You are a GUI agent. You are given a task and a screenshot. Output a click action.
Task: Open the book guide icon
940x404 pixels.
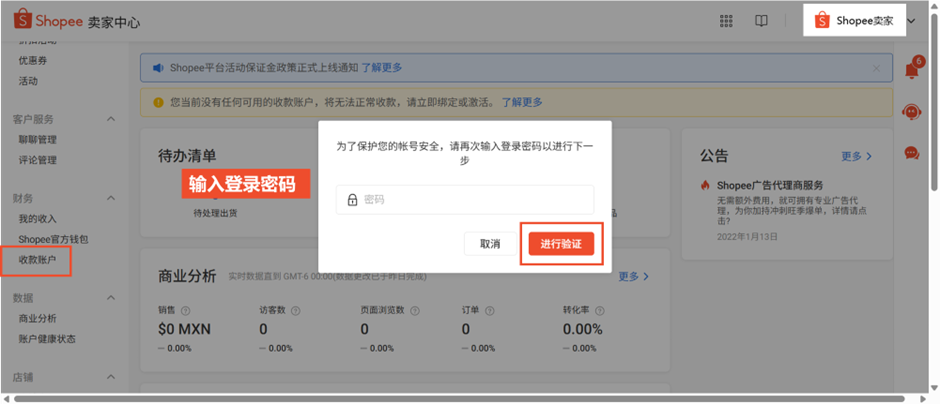click(x=761, y=21)
